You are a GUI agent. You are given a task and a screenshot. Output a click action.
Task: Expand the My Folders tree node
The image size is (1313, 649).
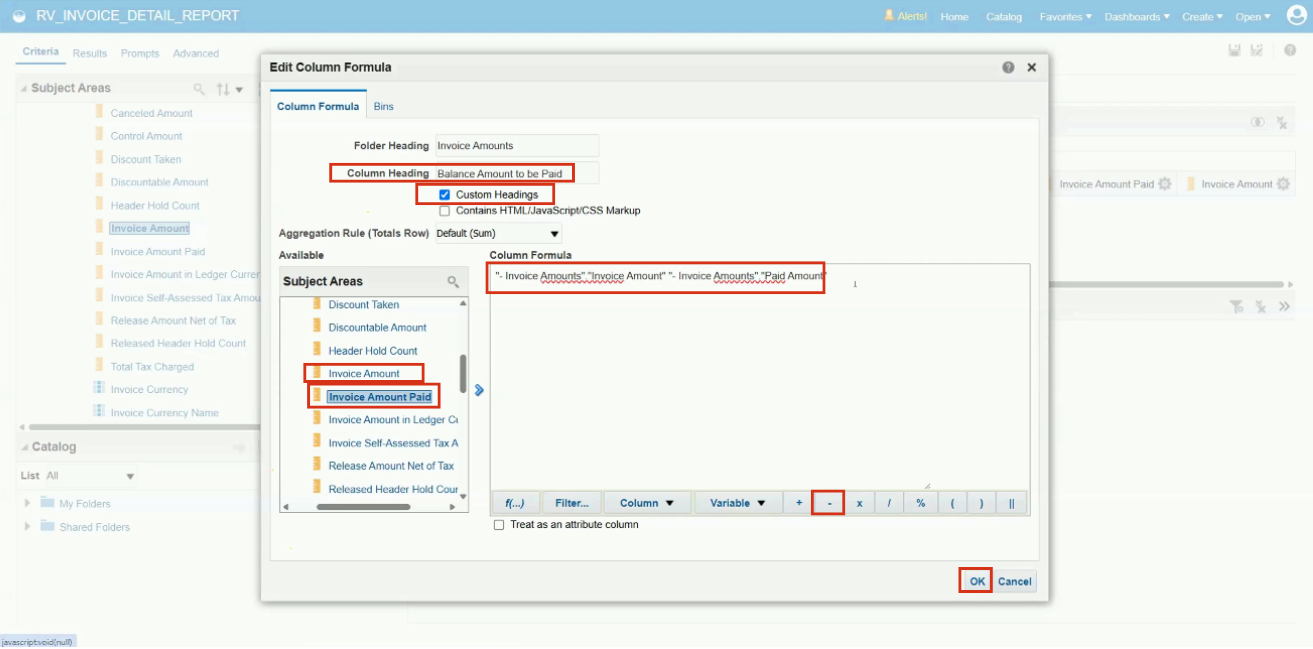coord(27,505)
